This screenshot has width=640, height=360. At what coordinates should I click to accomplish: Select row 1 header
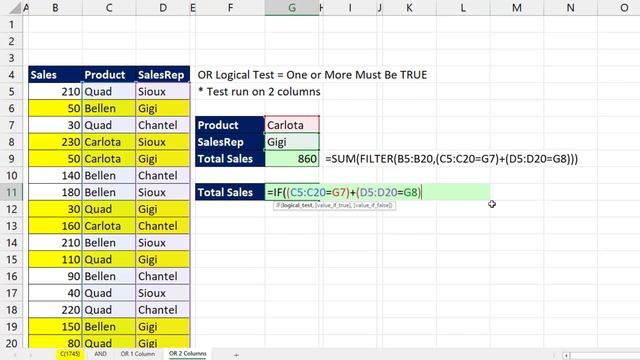[x=11, y=24]
